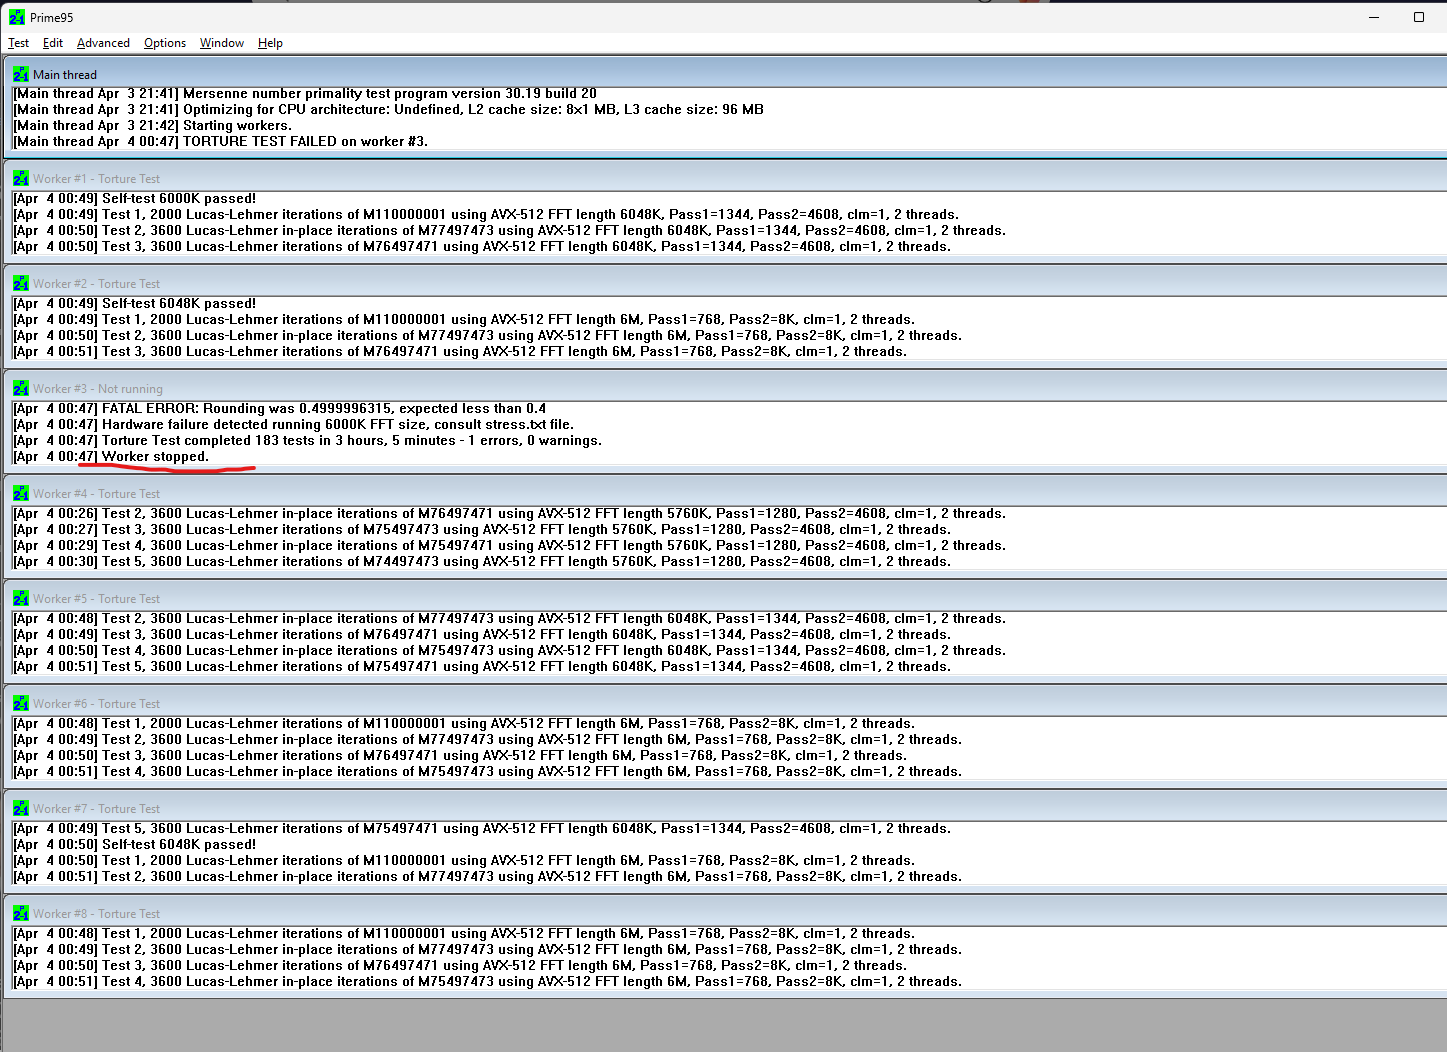The height and width of the screenshot is (1052, 1447).
Task: Open the Help menu
Action: (x=270, y=43)
